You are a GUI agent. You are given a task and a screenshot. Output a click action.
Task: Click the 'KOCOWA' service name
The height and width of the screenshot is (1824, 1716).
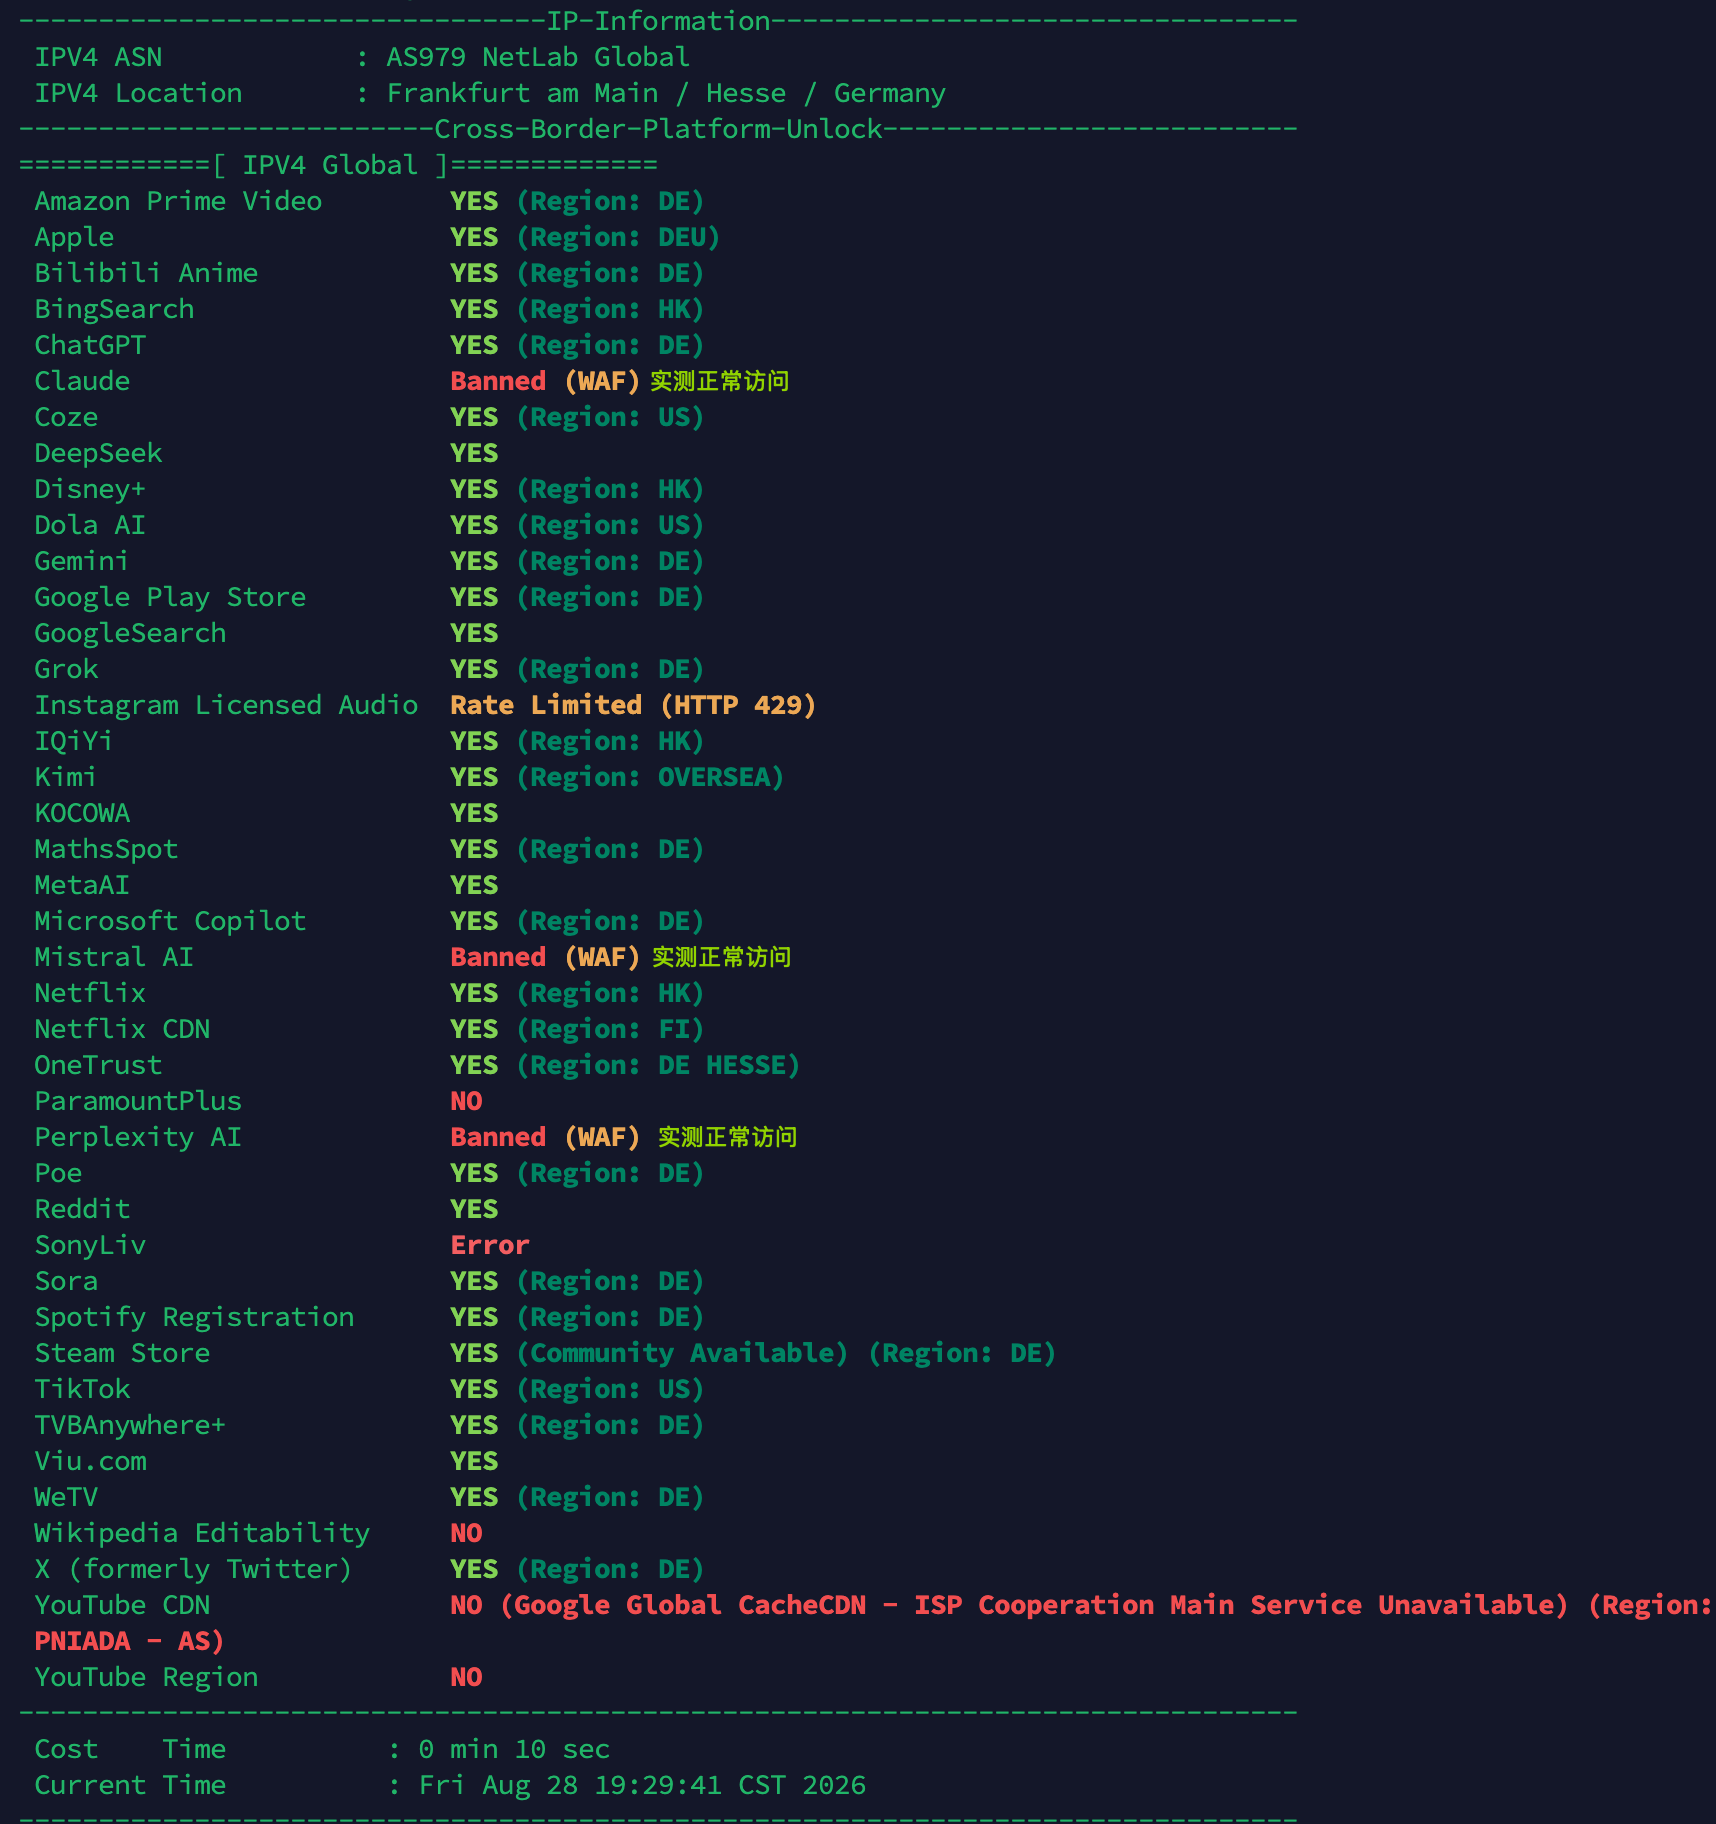[82, 813]
